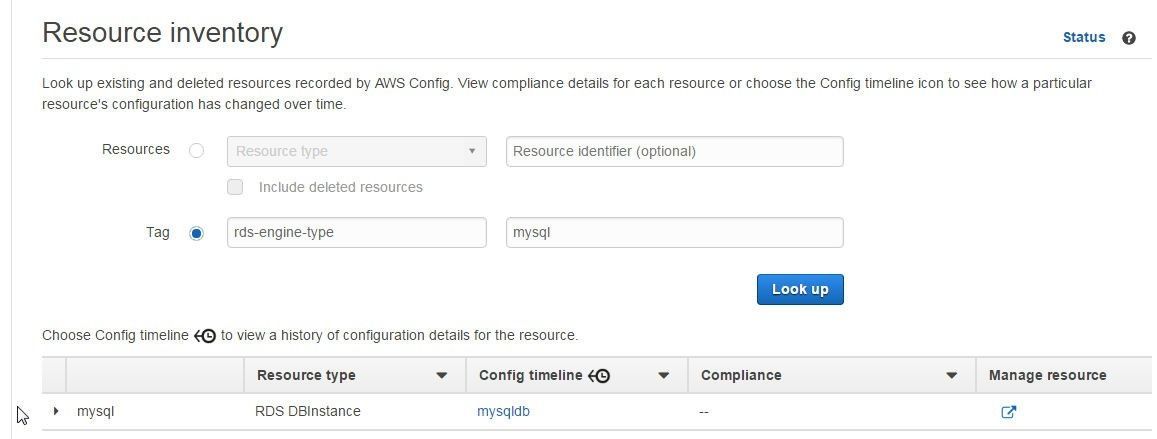This screenshot has width=1157, height=439.
Task: Open the help question mark icon
Action: pyautogui.click(x=1128, y=38)
